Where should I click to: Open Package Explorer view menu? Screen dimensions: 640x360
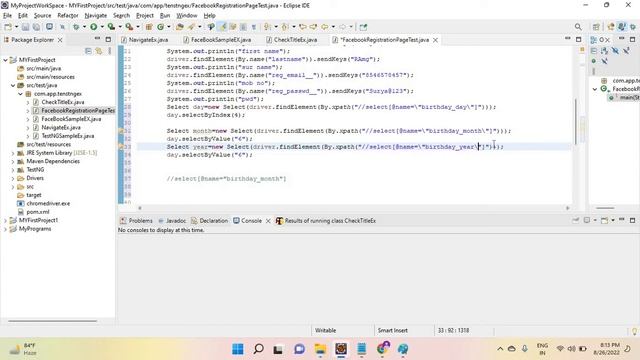tap(109, 51)
